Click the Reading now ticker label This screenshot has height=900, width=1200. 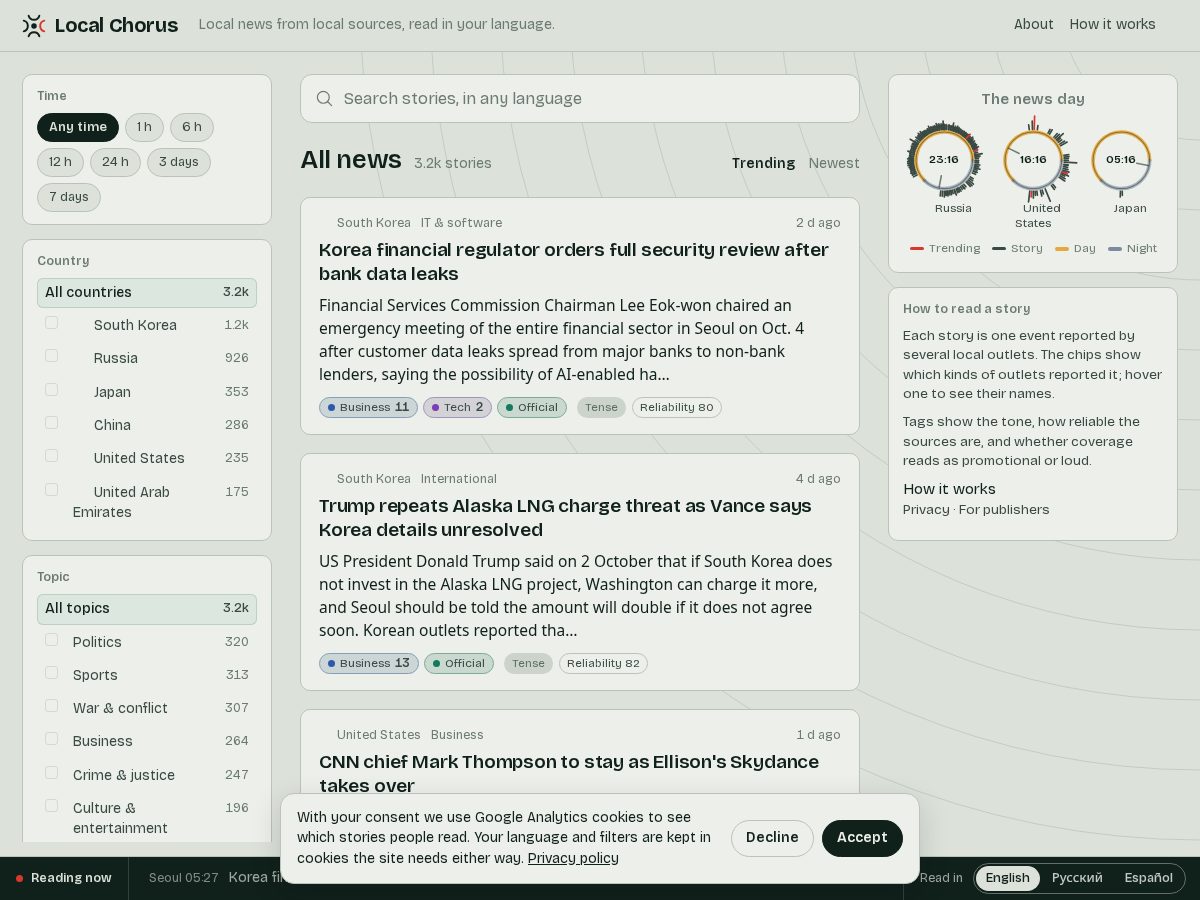point(71,878)
